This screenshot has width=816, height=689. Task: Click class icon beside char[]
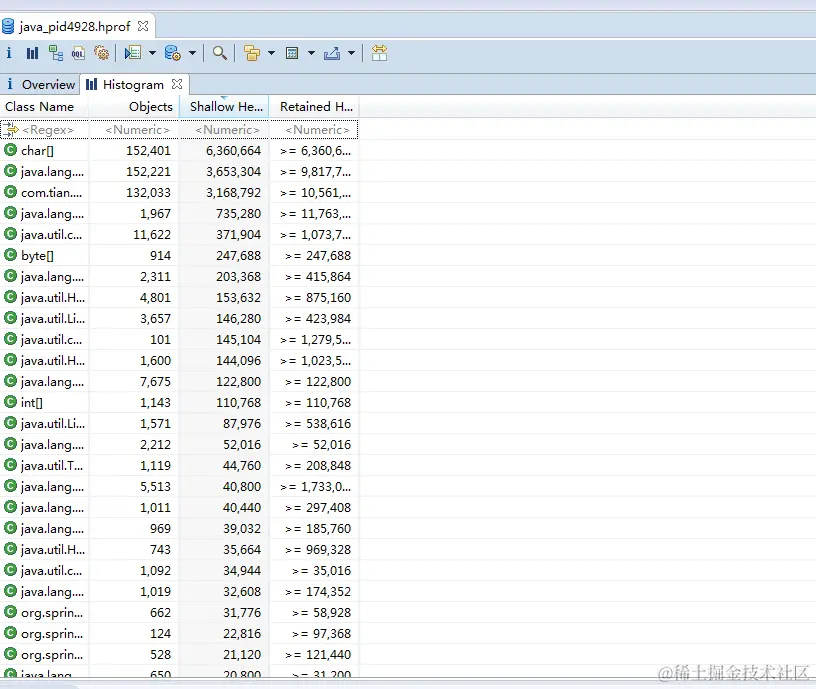(x=10, y=150)
